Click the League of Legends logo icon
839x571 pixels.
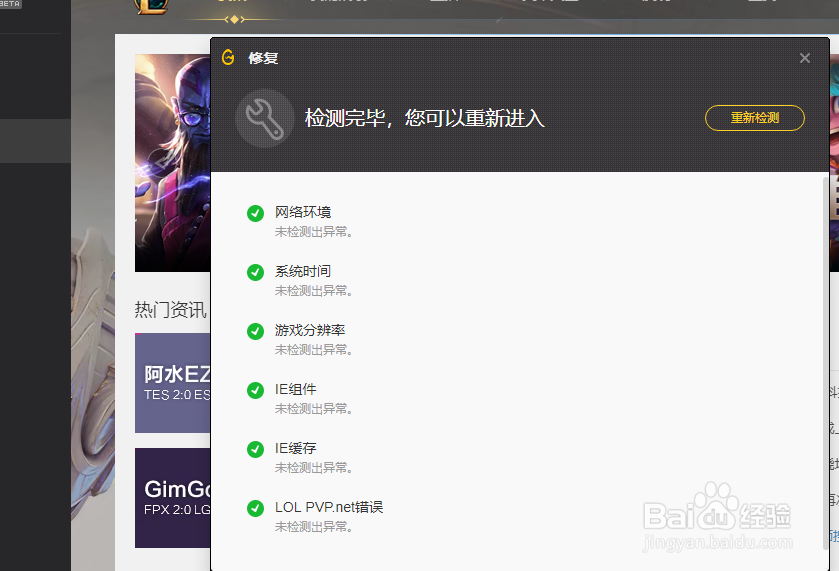(x=150, y=6)
